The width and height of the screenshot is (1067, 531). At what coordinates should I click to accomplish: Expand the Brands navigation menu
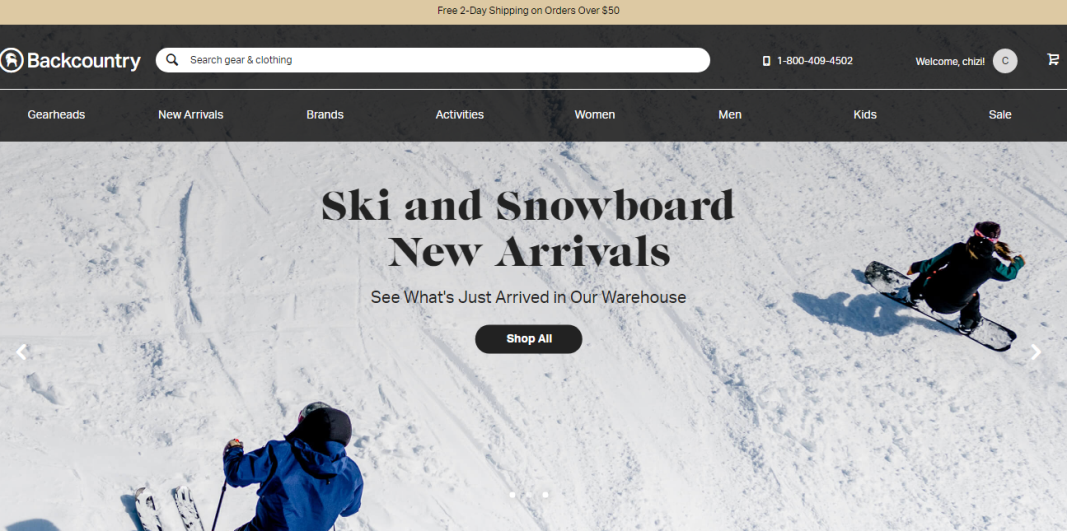tap(325, 115)
